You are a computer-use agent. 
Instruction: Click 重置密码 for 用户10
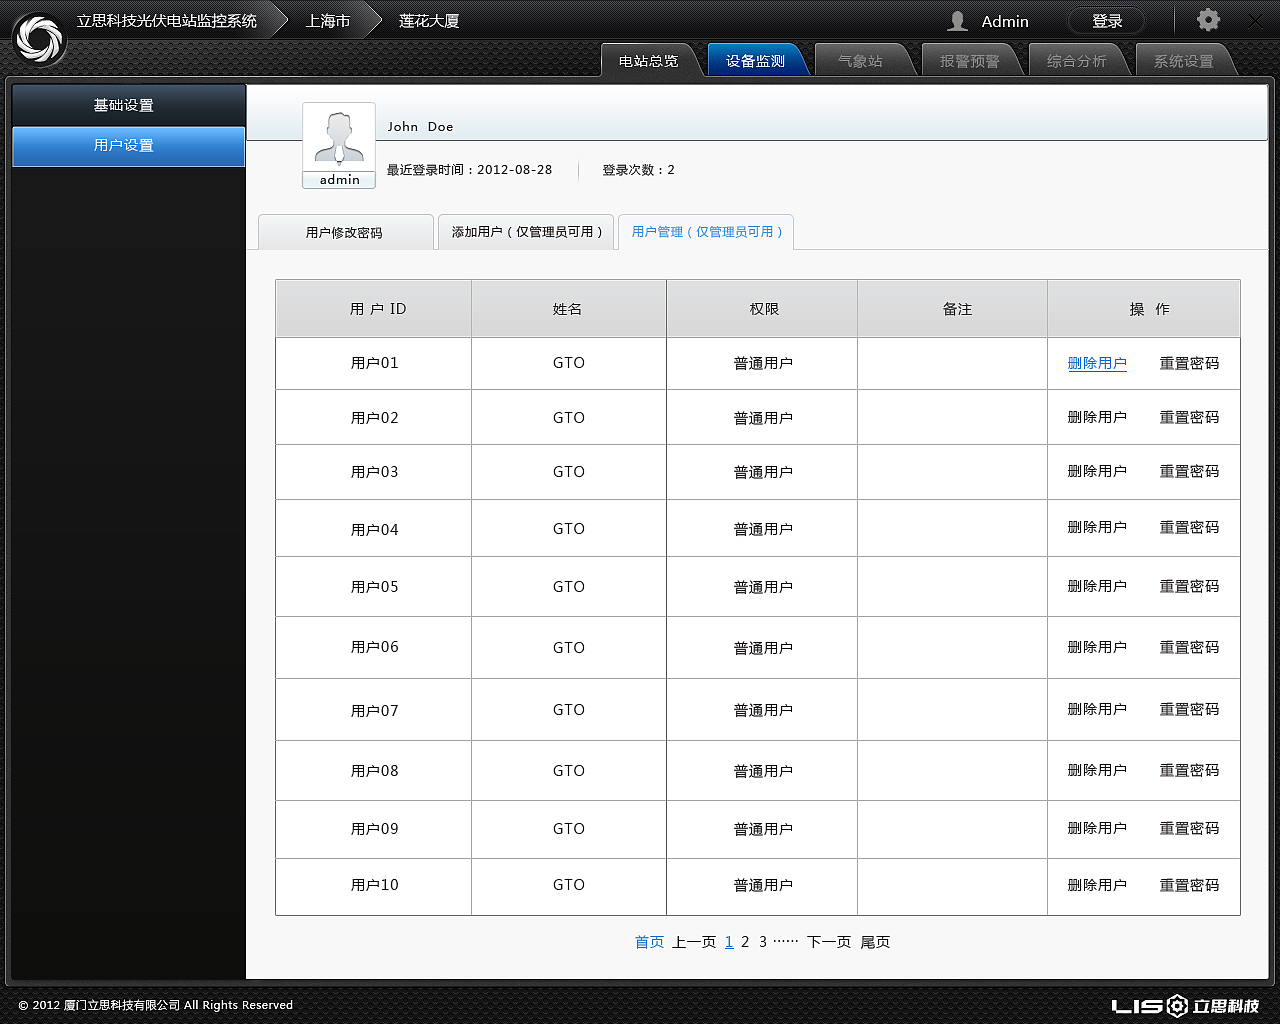coord(1189,885)
